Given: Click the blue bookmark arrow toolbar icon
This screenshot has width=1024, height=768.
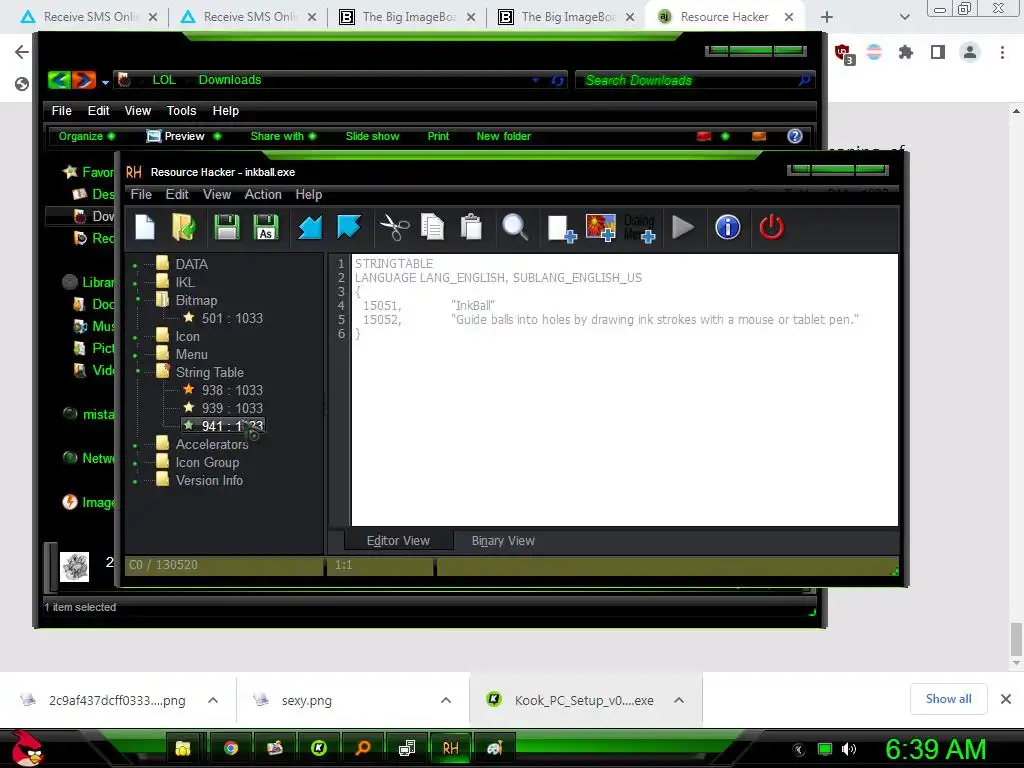Looking at the screenshot, I should pos(349,228).
